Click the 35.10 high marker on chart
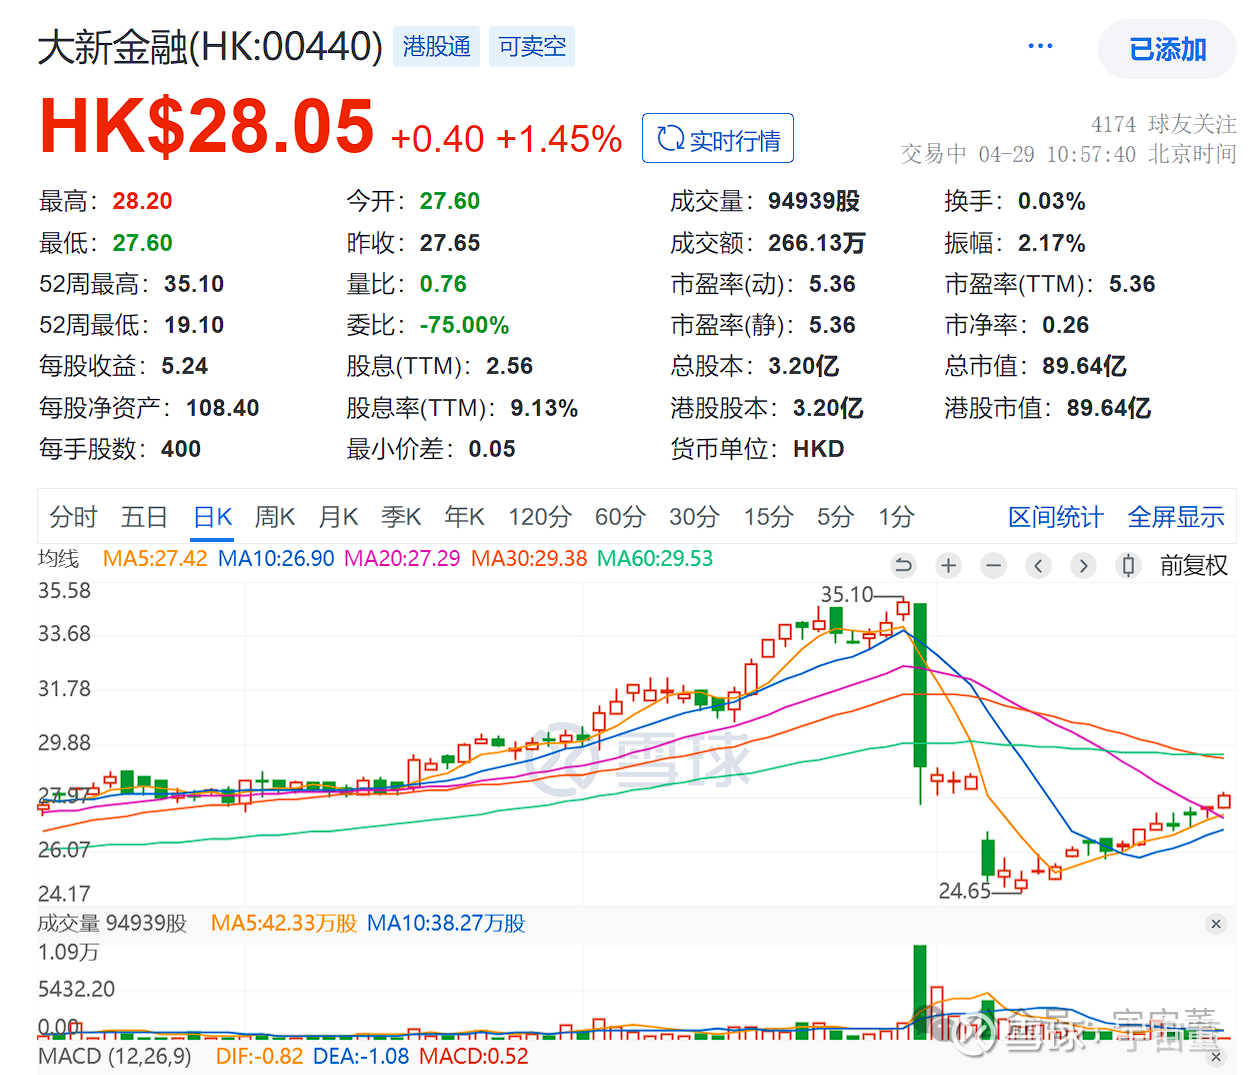This screenshot has height=1075, width=1257. [847, 594]
